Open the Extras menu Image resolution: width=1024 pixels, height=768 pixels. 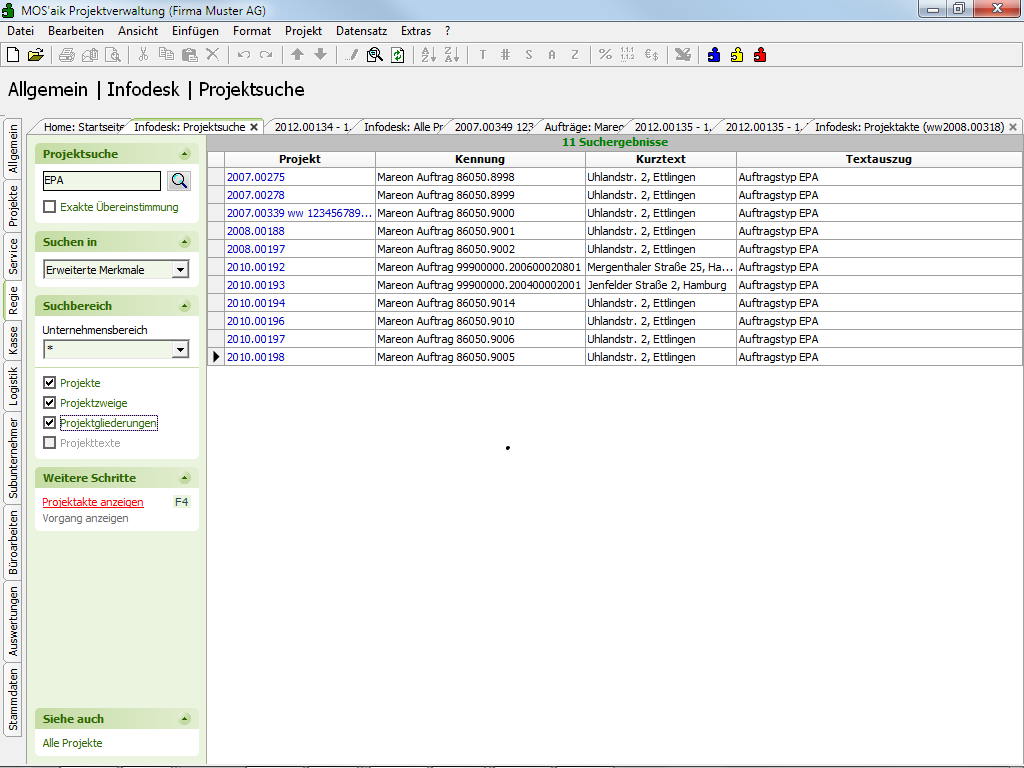tap(415, 31)
